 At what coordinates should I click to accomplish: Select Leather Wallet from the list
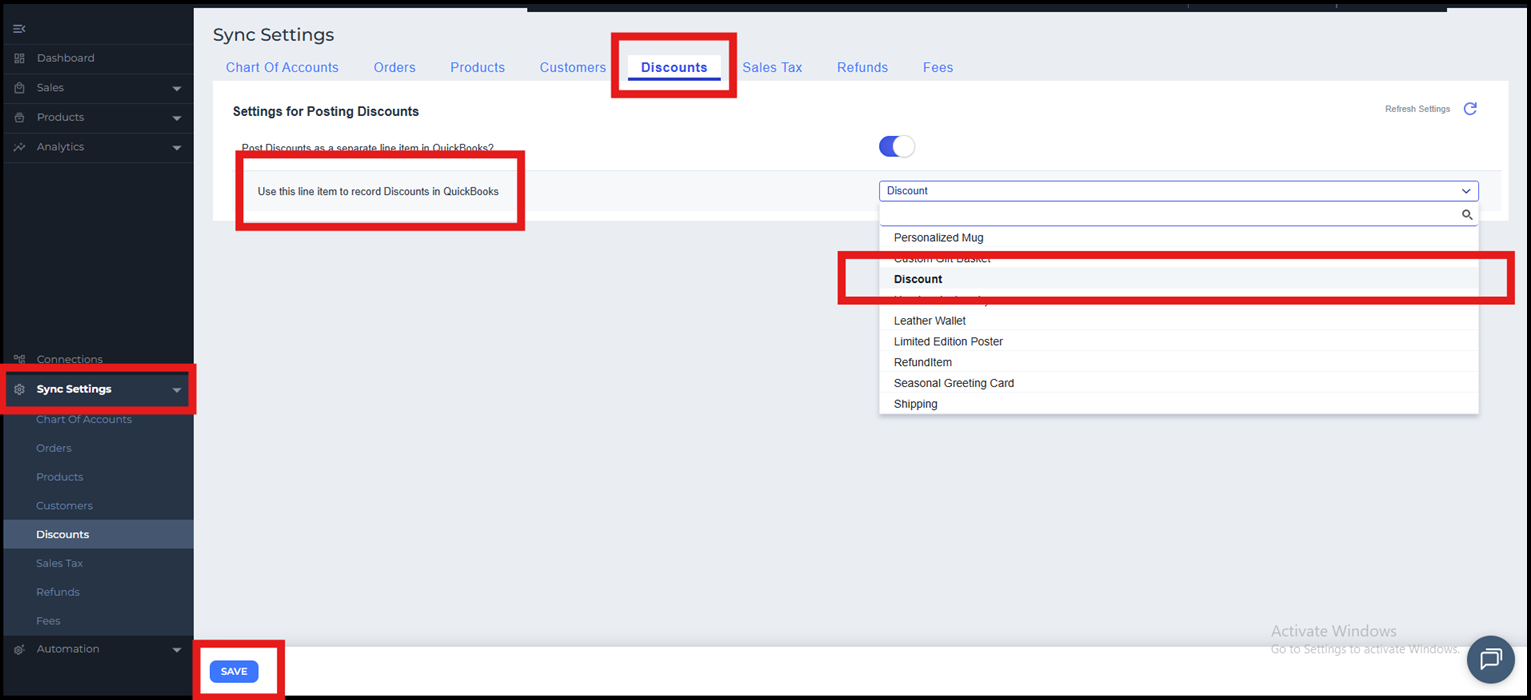click(1179, 321)
